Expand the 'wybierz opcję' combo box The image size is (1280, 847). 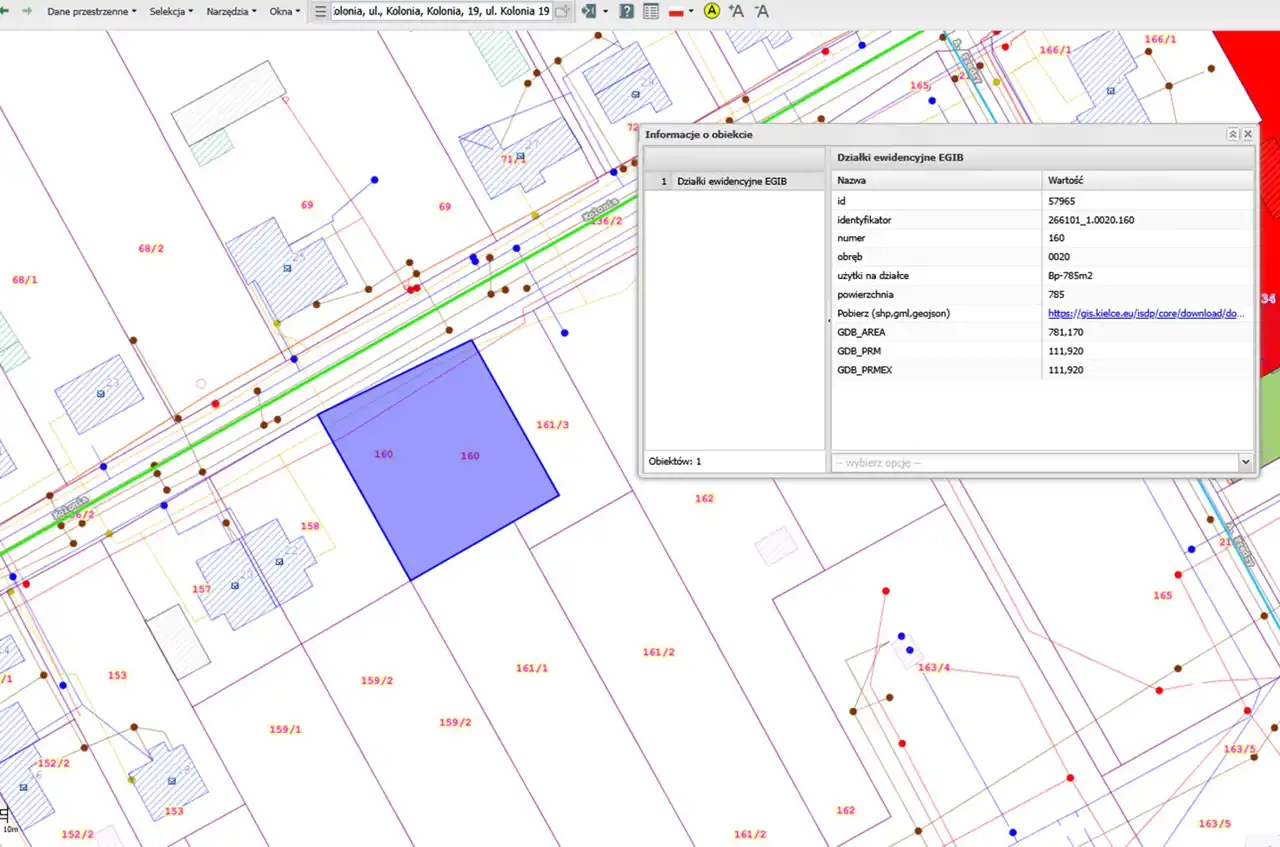(1245, 462)
